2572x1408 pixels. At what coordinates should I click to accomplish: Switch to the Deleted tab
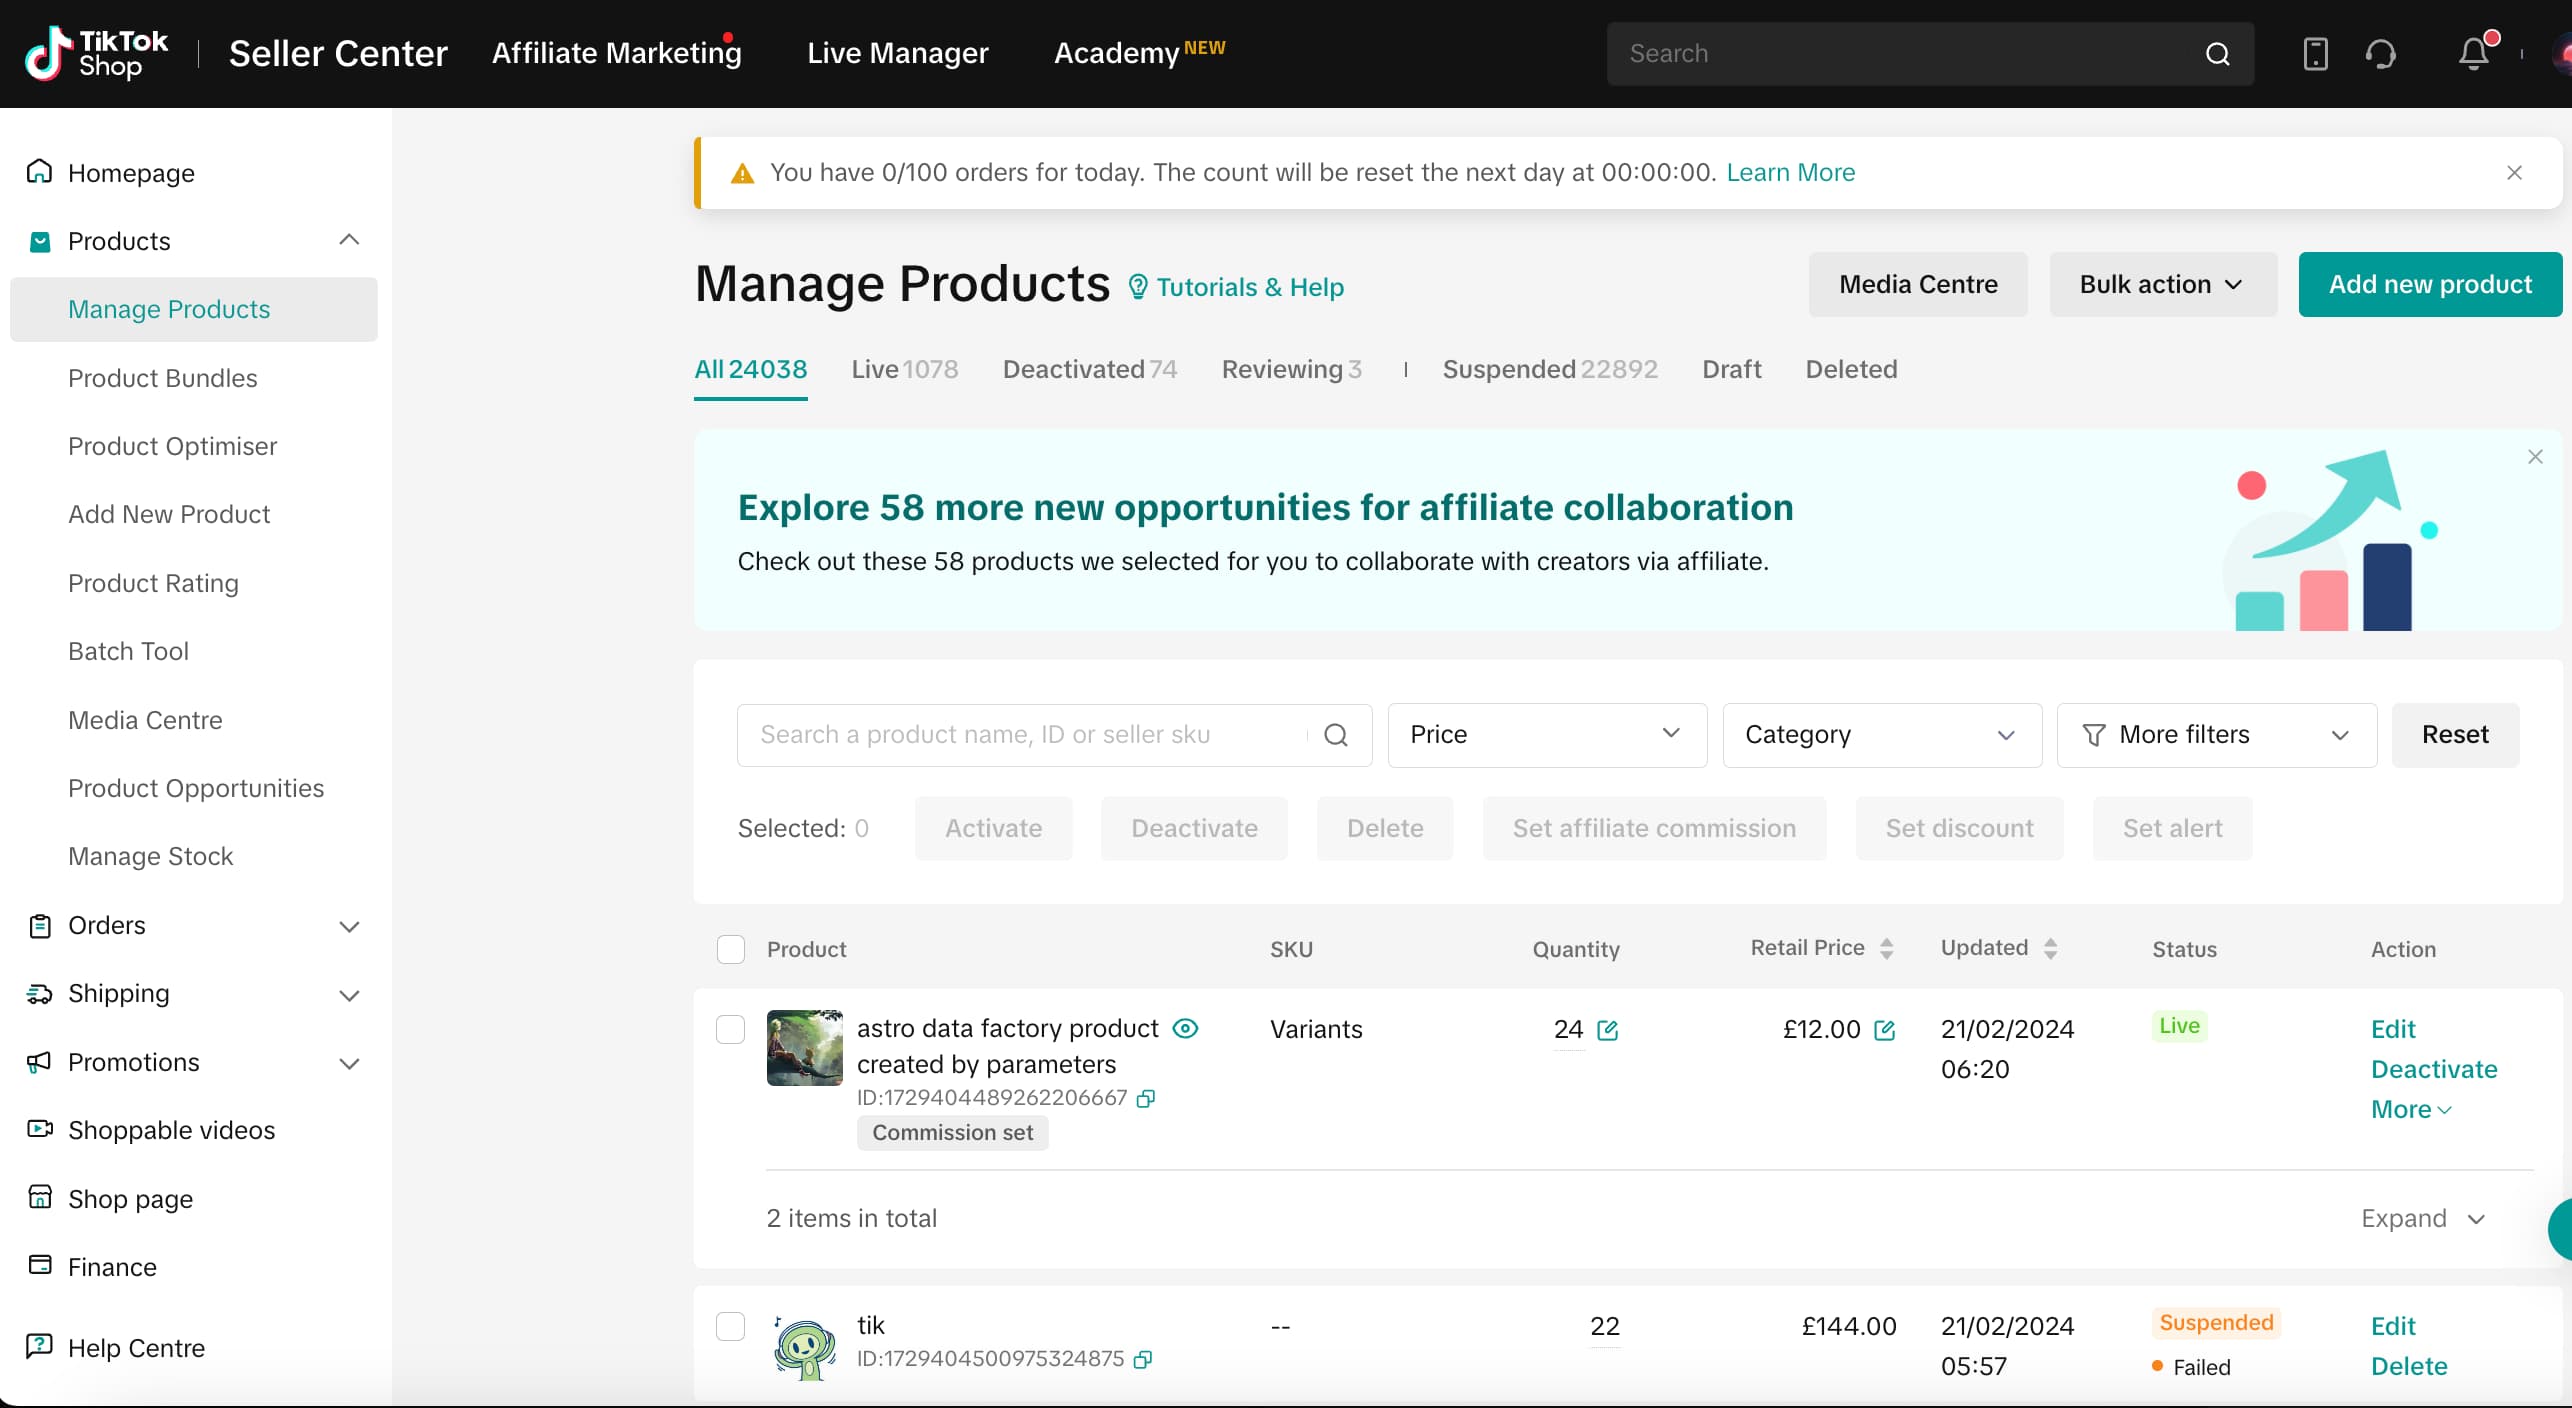pyautogui.click(x=1851, y=369)
